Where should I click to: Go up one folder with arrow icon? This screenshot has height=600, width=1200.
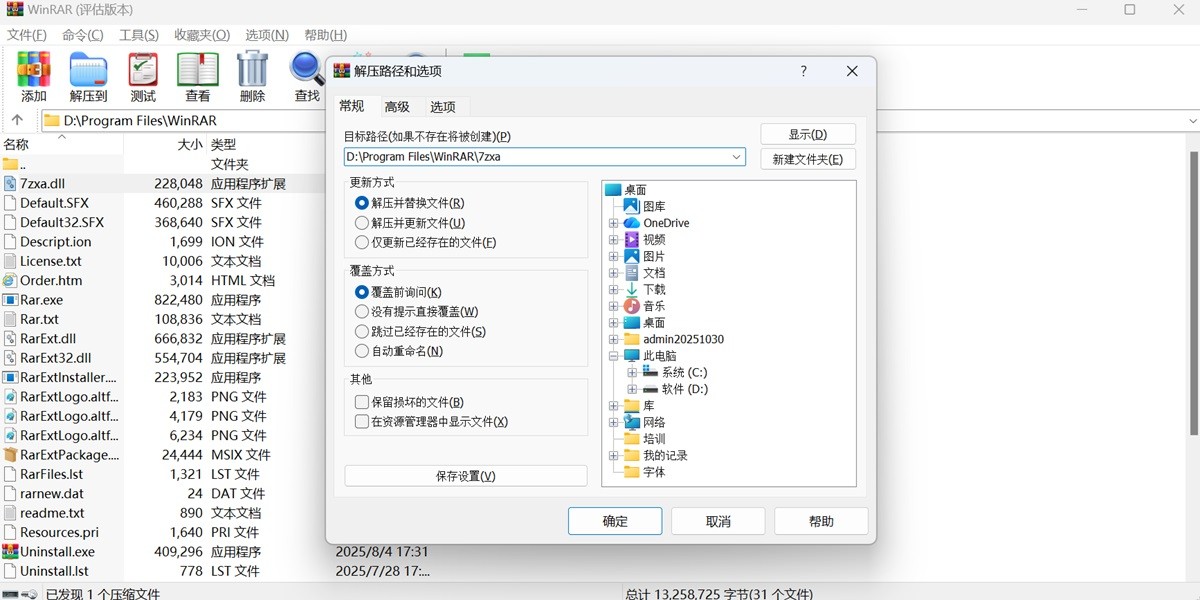pyautogui.click(x=16, y=120)
